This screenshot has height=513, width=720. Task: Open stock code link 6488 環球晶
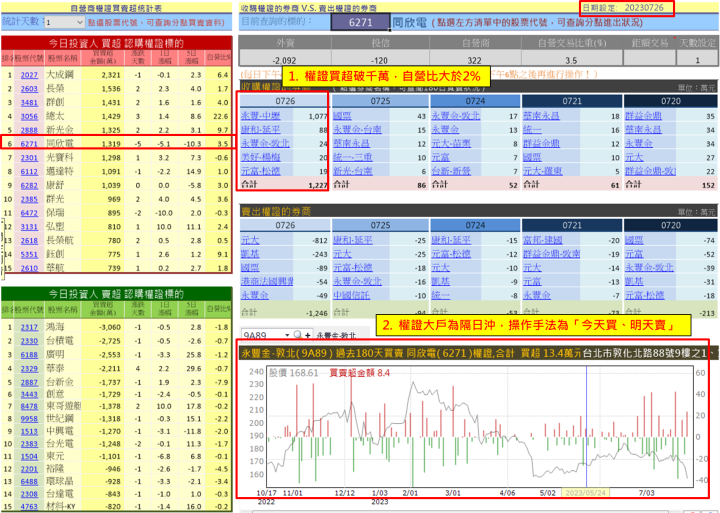click(x=29, y=481)
